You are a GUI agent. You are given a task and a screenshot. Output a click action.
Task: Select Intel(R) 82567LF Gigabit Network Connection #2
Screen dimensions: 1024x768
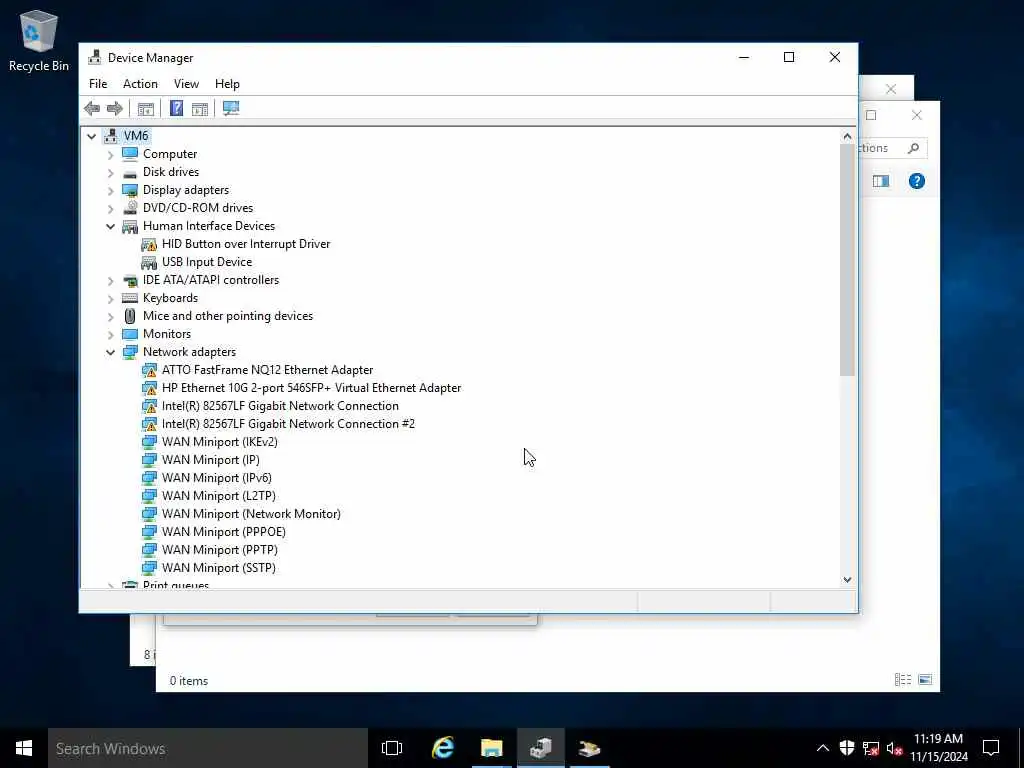288,424
